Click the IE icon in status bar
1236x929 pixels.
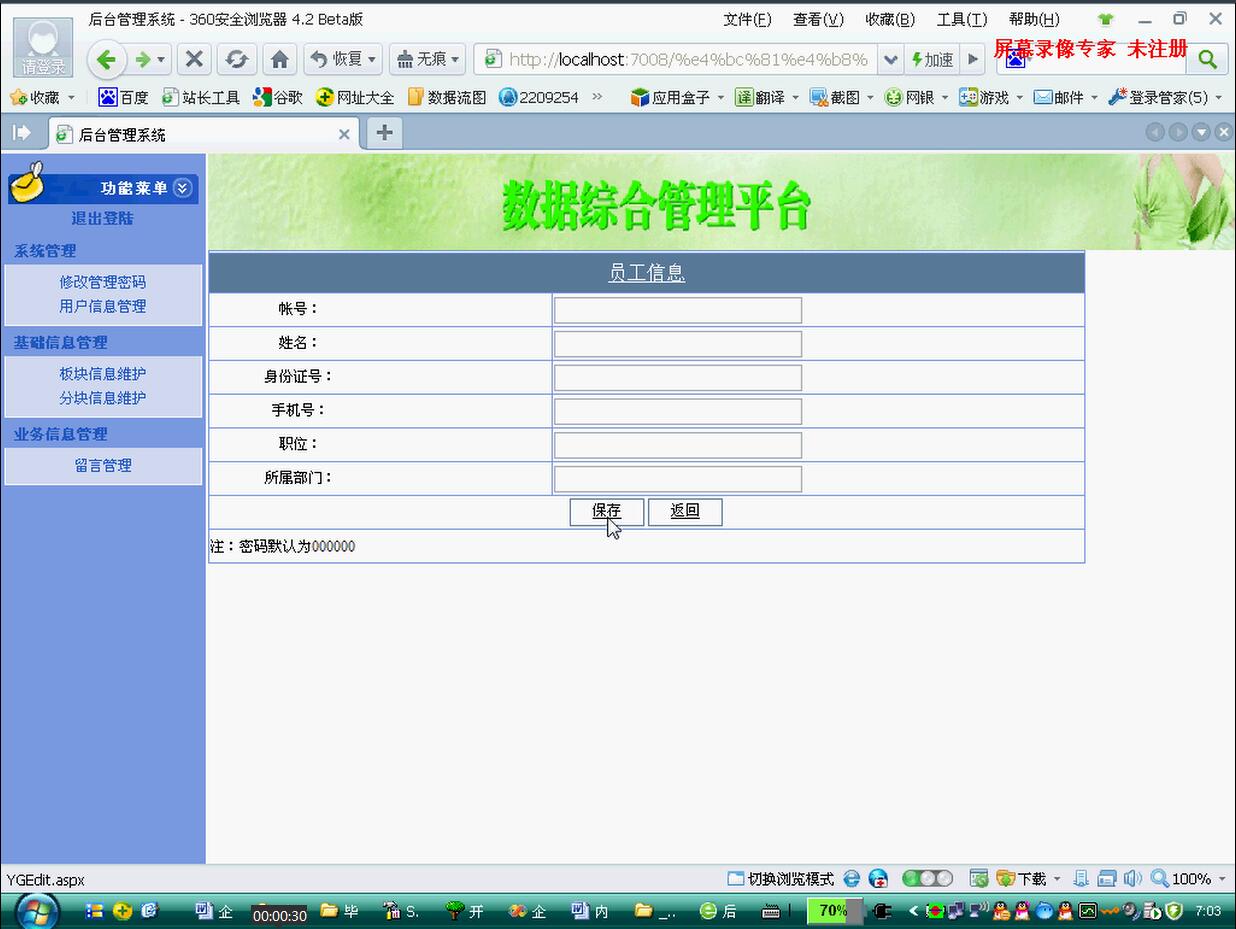(x=851, y=879)
